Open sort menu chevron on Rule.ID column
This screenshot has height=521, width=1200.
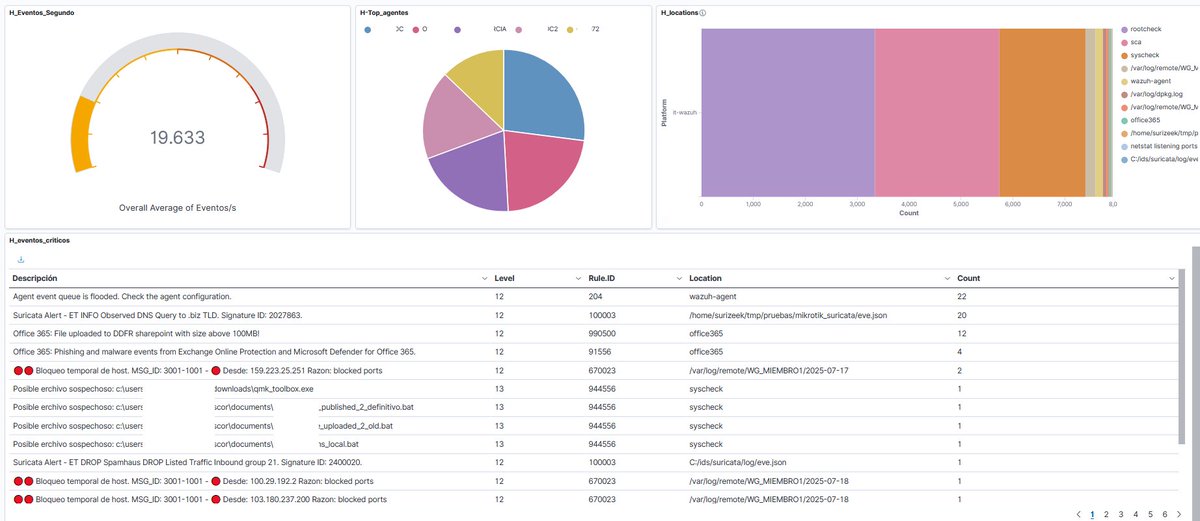(x=677, y=277)
